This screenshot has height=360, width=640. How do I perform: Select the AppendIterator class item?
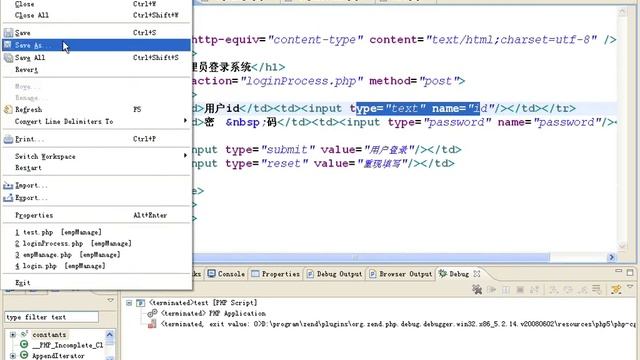click(58, 356)
